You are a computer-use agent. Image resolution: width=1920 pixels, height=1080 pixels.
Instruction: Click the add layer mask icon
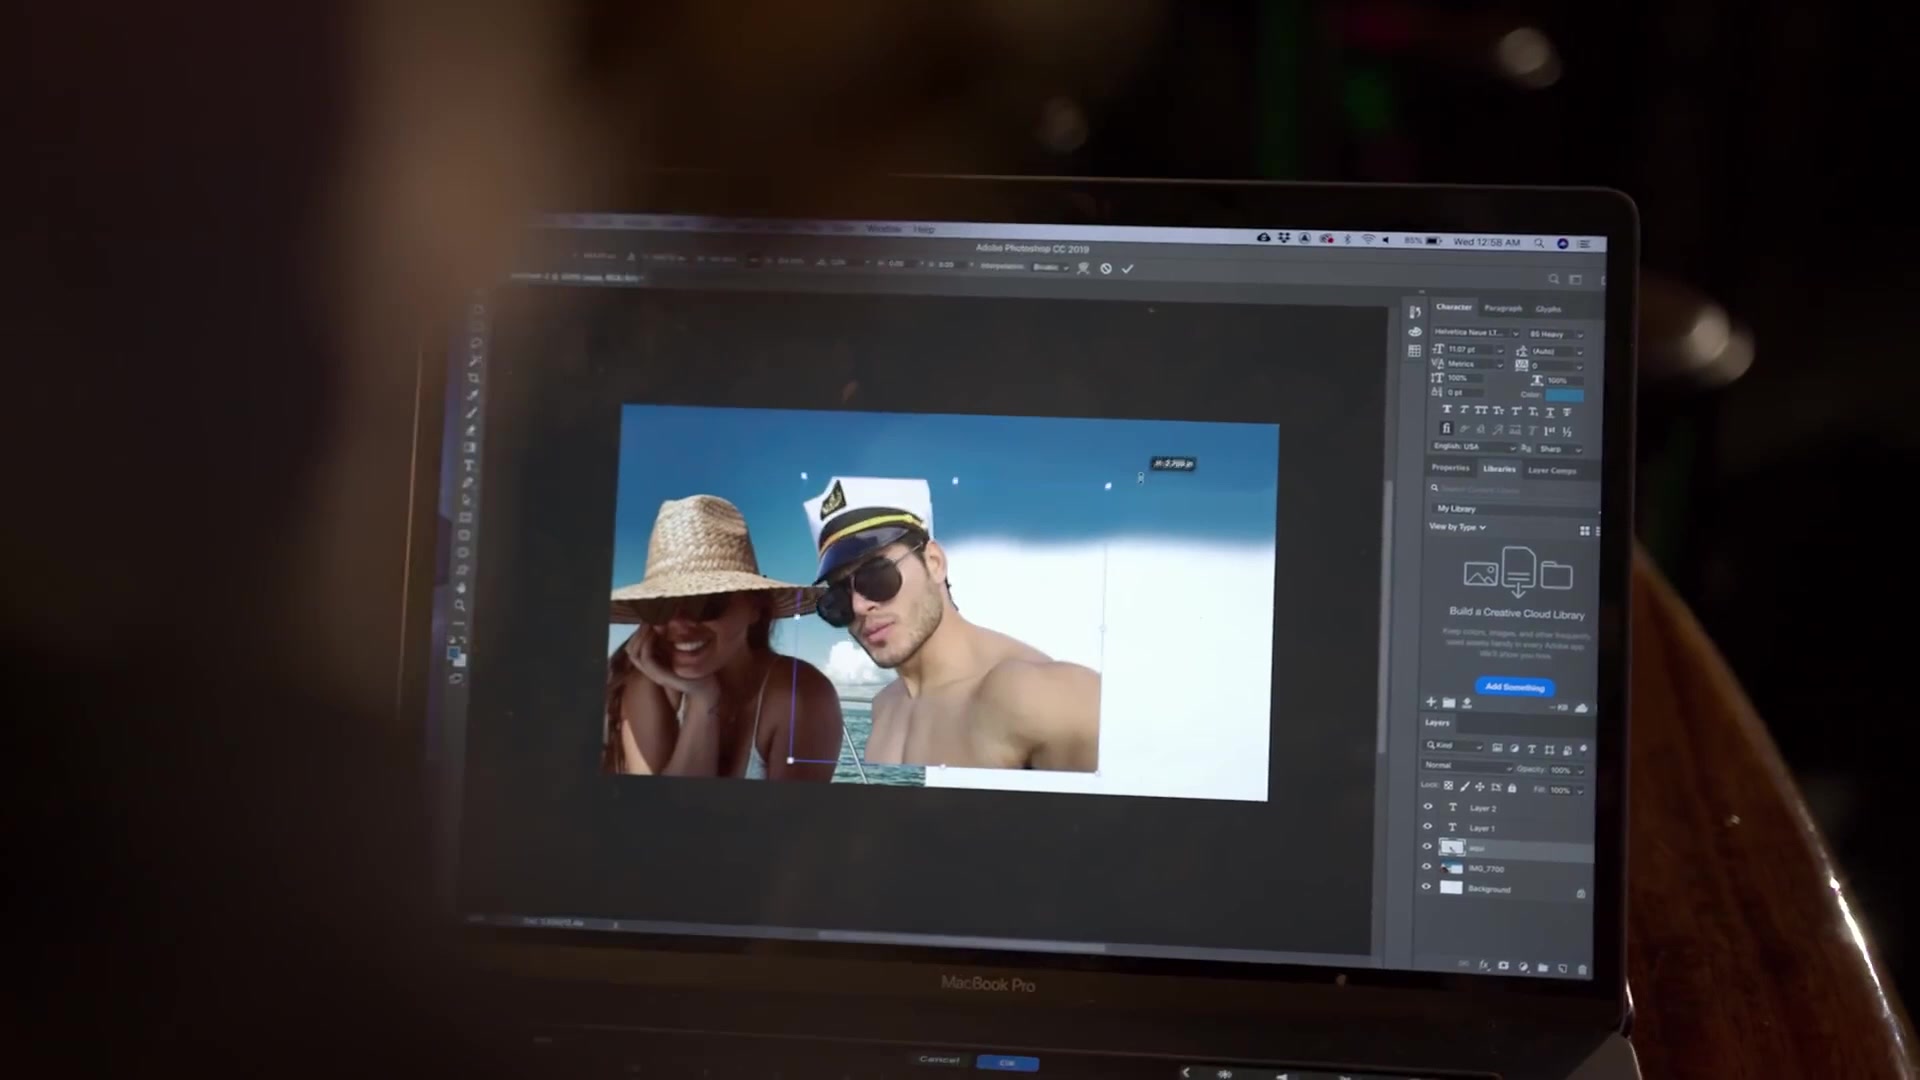point(1503,966)
